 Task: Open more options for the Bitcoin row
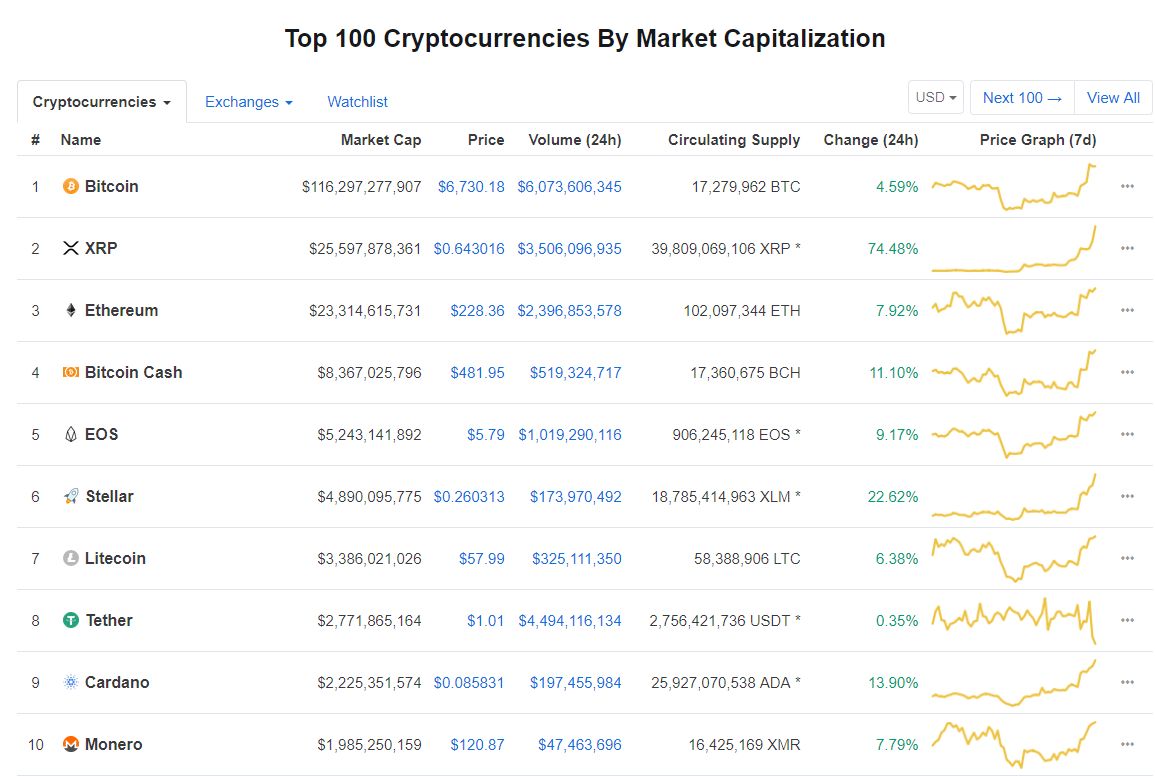click(1127, 187)
